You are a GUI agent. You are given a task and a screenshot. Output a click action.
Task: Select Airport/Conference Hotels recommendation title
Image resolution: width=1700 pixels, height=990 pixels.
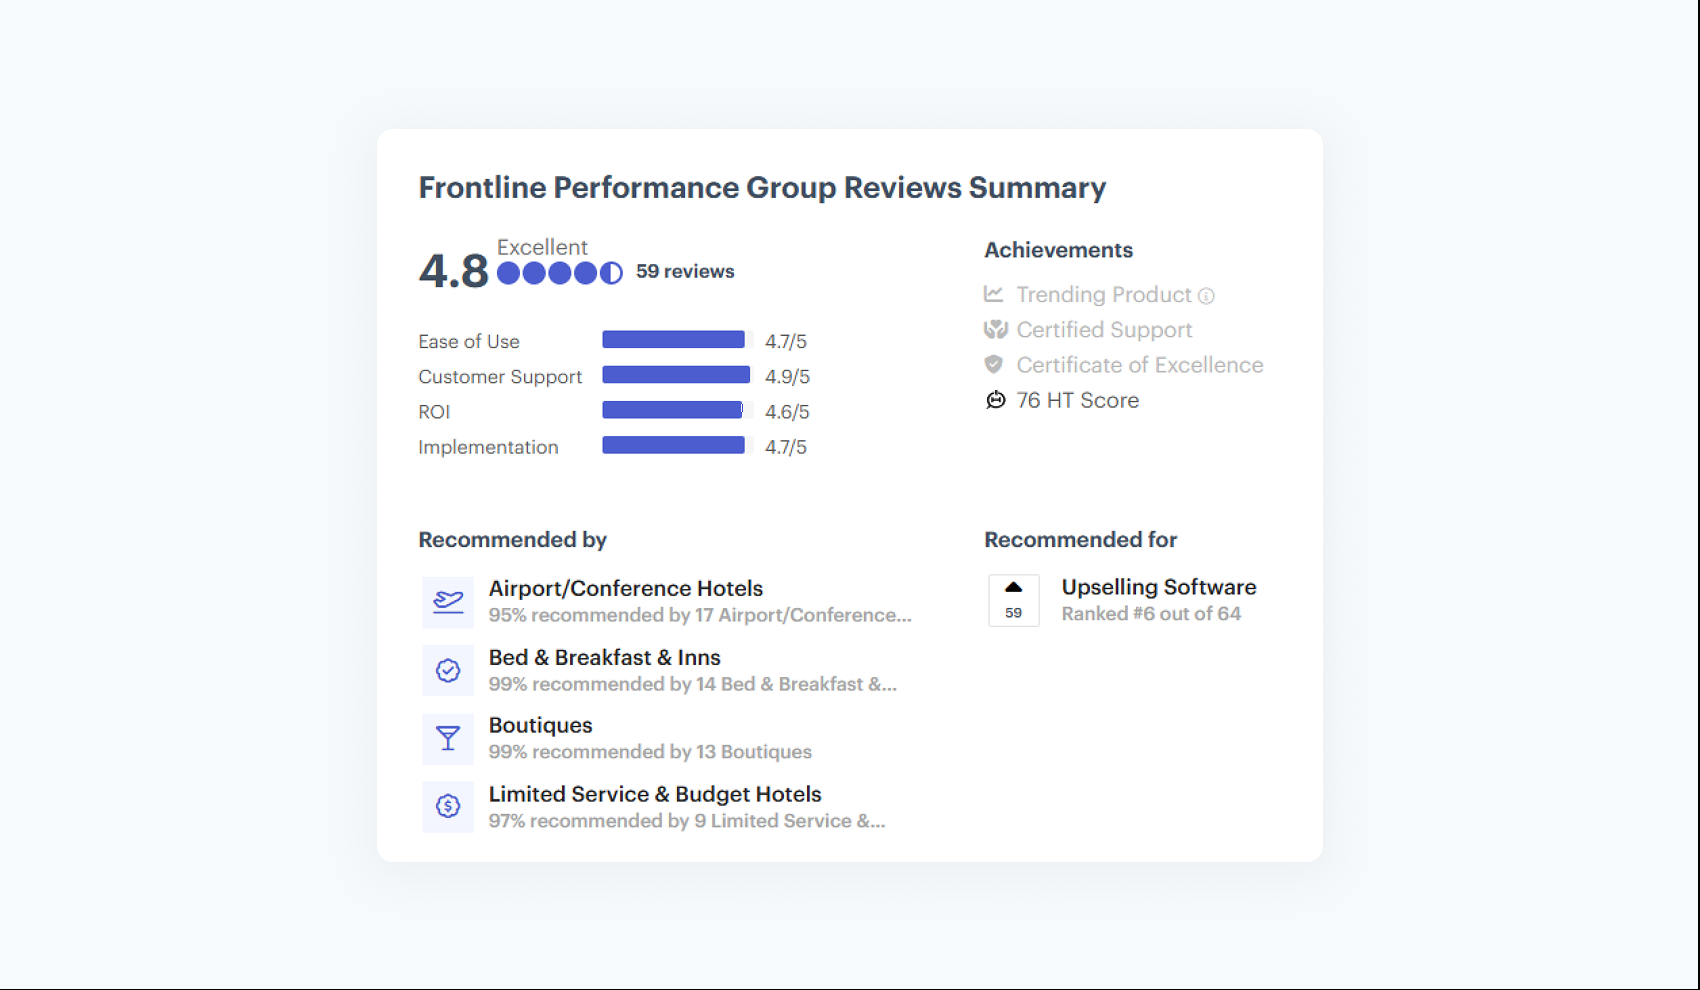pos(626,588)
